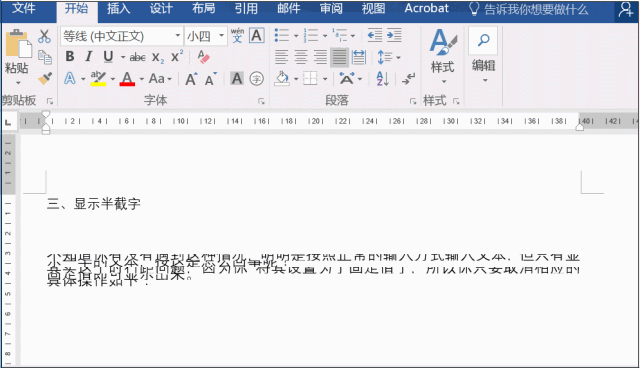The image size is (640, 368).
Task: Toggle Underline formatting
Action: pos(108,57)
